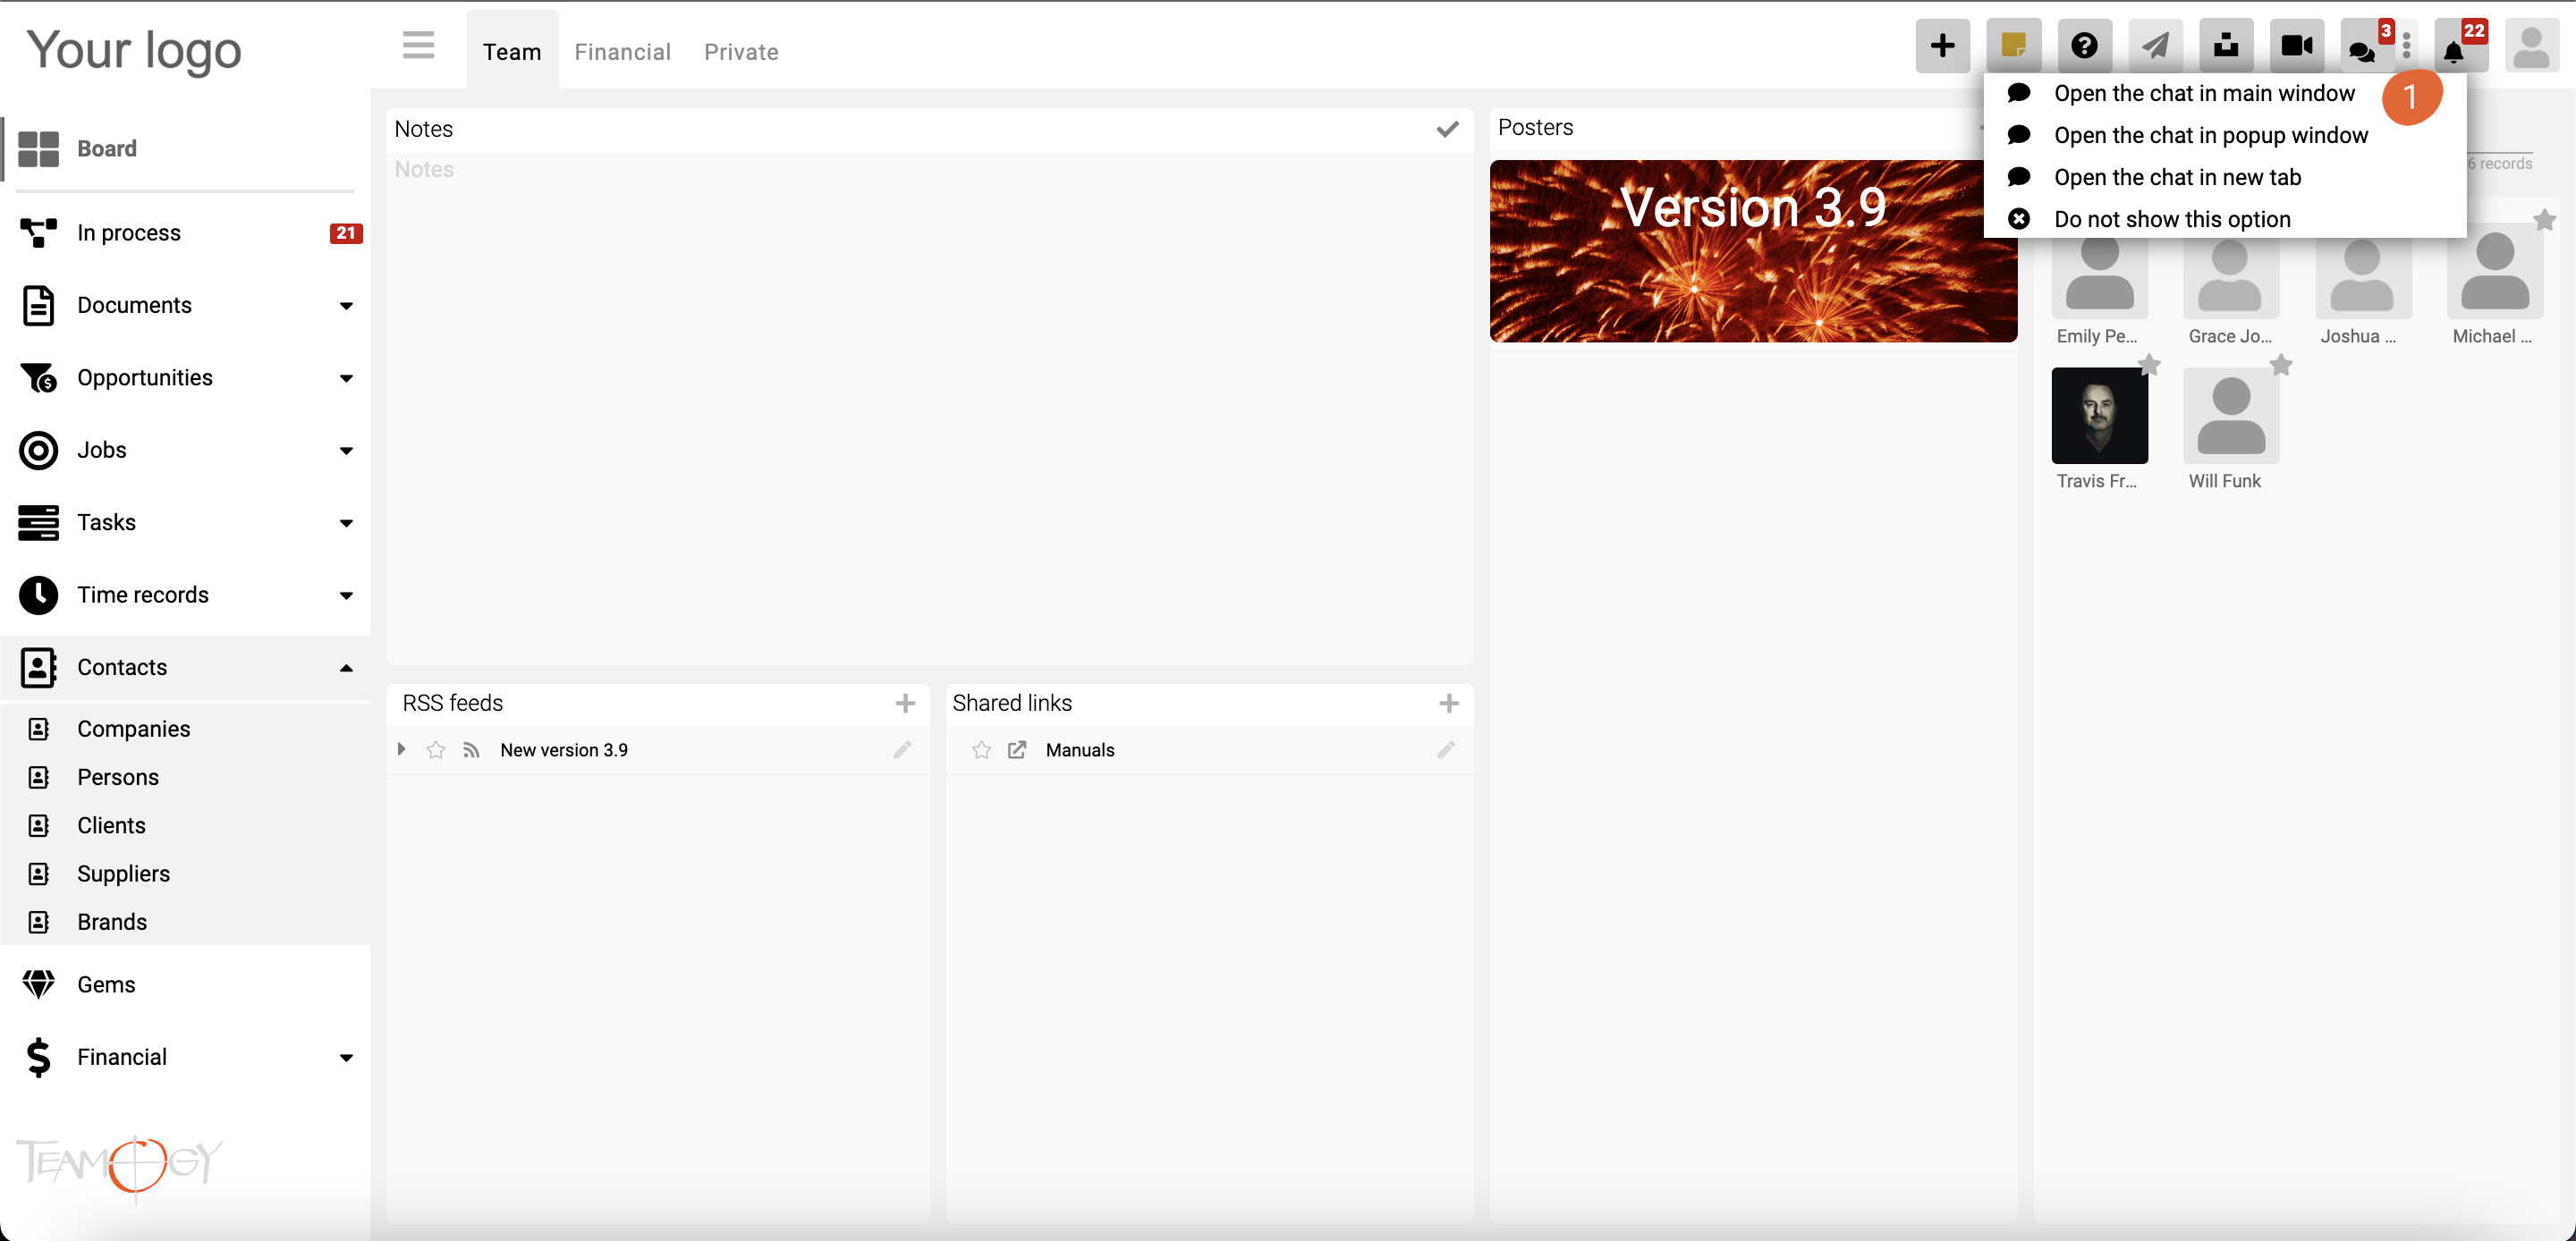Image resolution: width=2576 pixels, height=1241 pixels.
Task: Add a new RSS feed with plus
Action: [905, 704]
